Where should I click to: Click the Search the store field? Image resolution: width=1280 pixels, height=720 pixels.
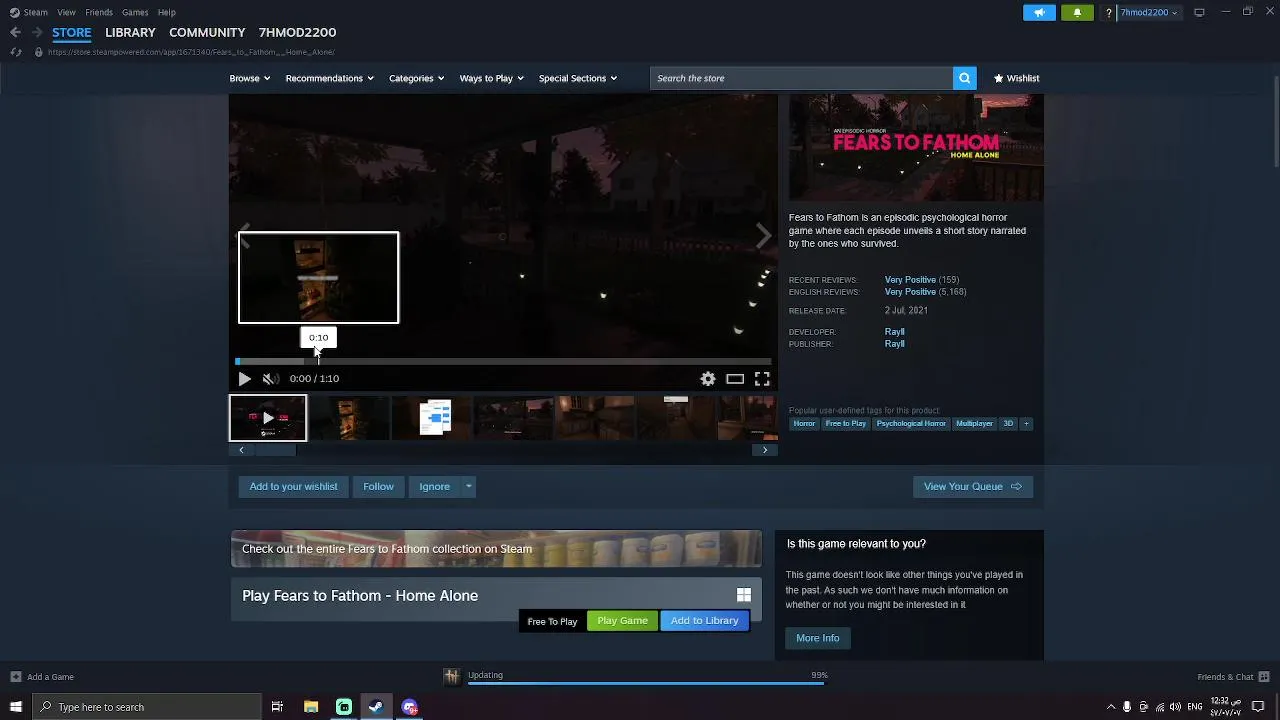tap(801, 78)
